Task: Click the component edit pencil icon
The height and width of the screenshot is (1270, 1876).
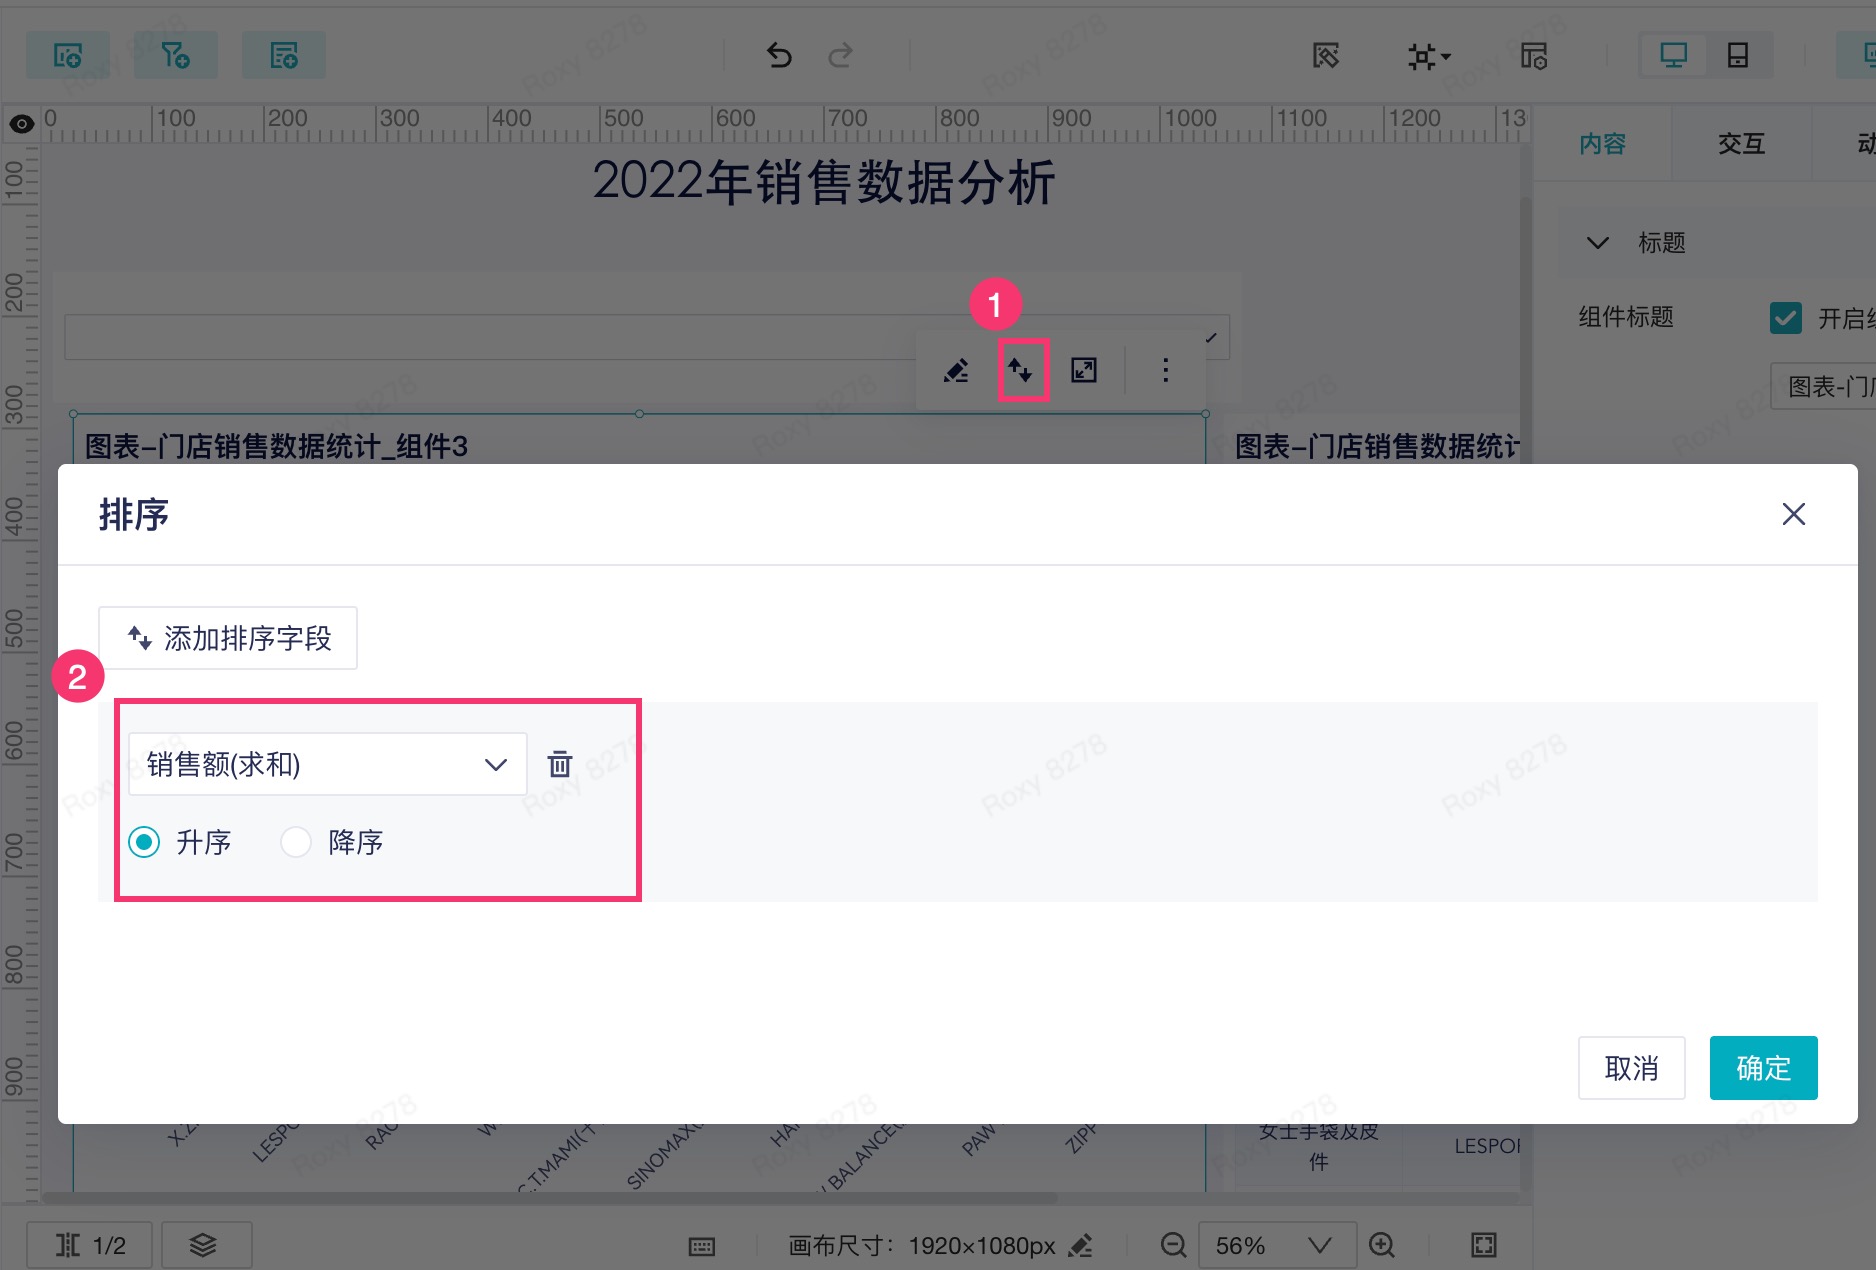Action: coord(956,371)
